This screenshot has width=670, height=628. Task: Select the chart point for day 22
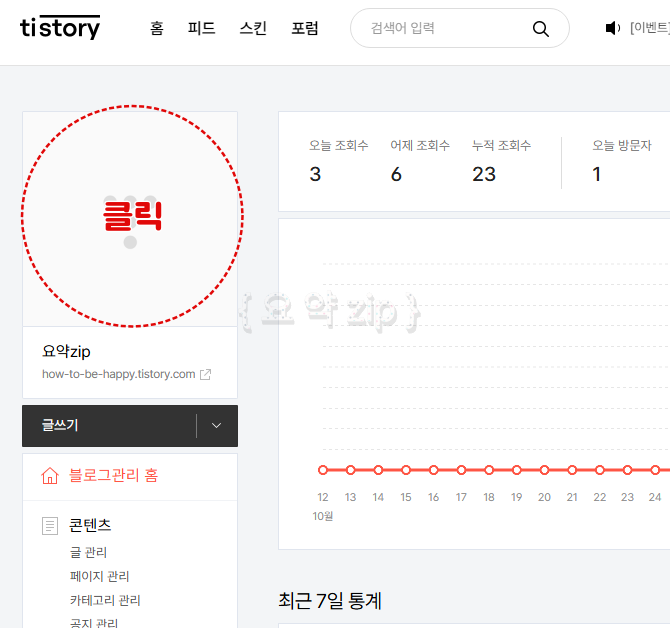point(599,470)
